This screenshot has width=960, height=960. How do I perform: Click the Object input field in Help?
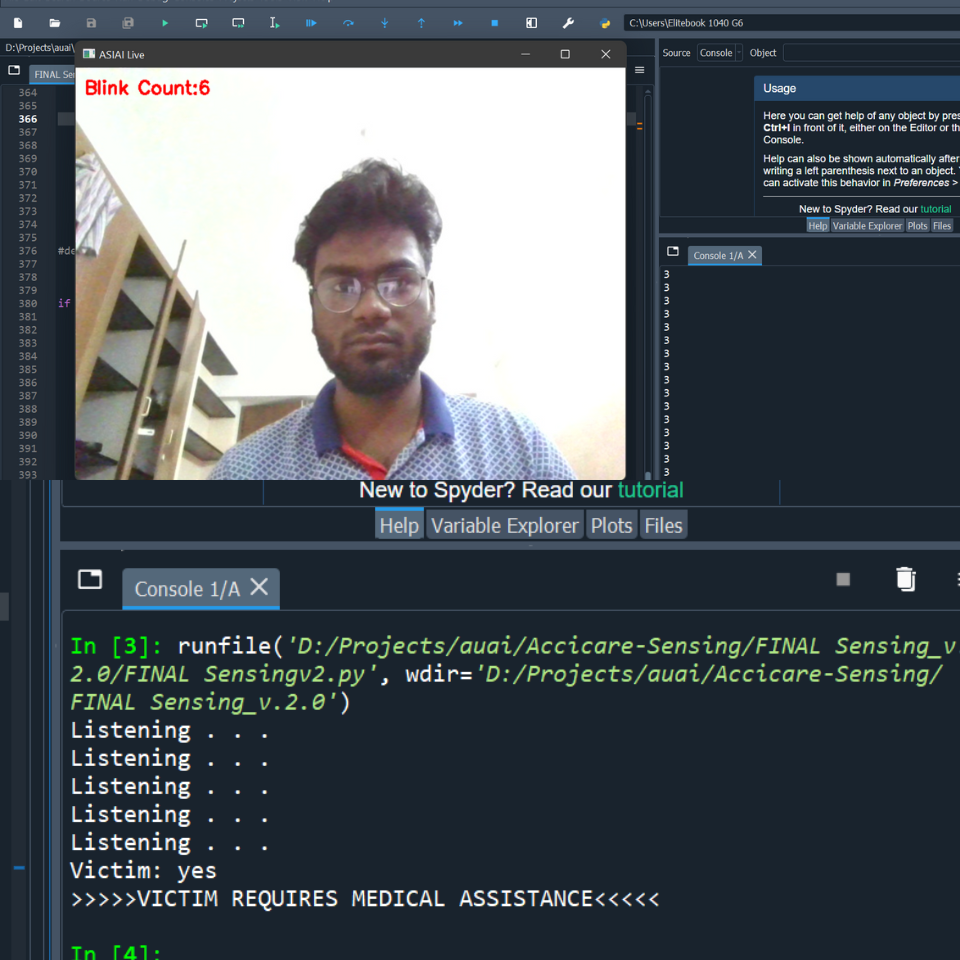(x=870, y=53)
